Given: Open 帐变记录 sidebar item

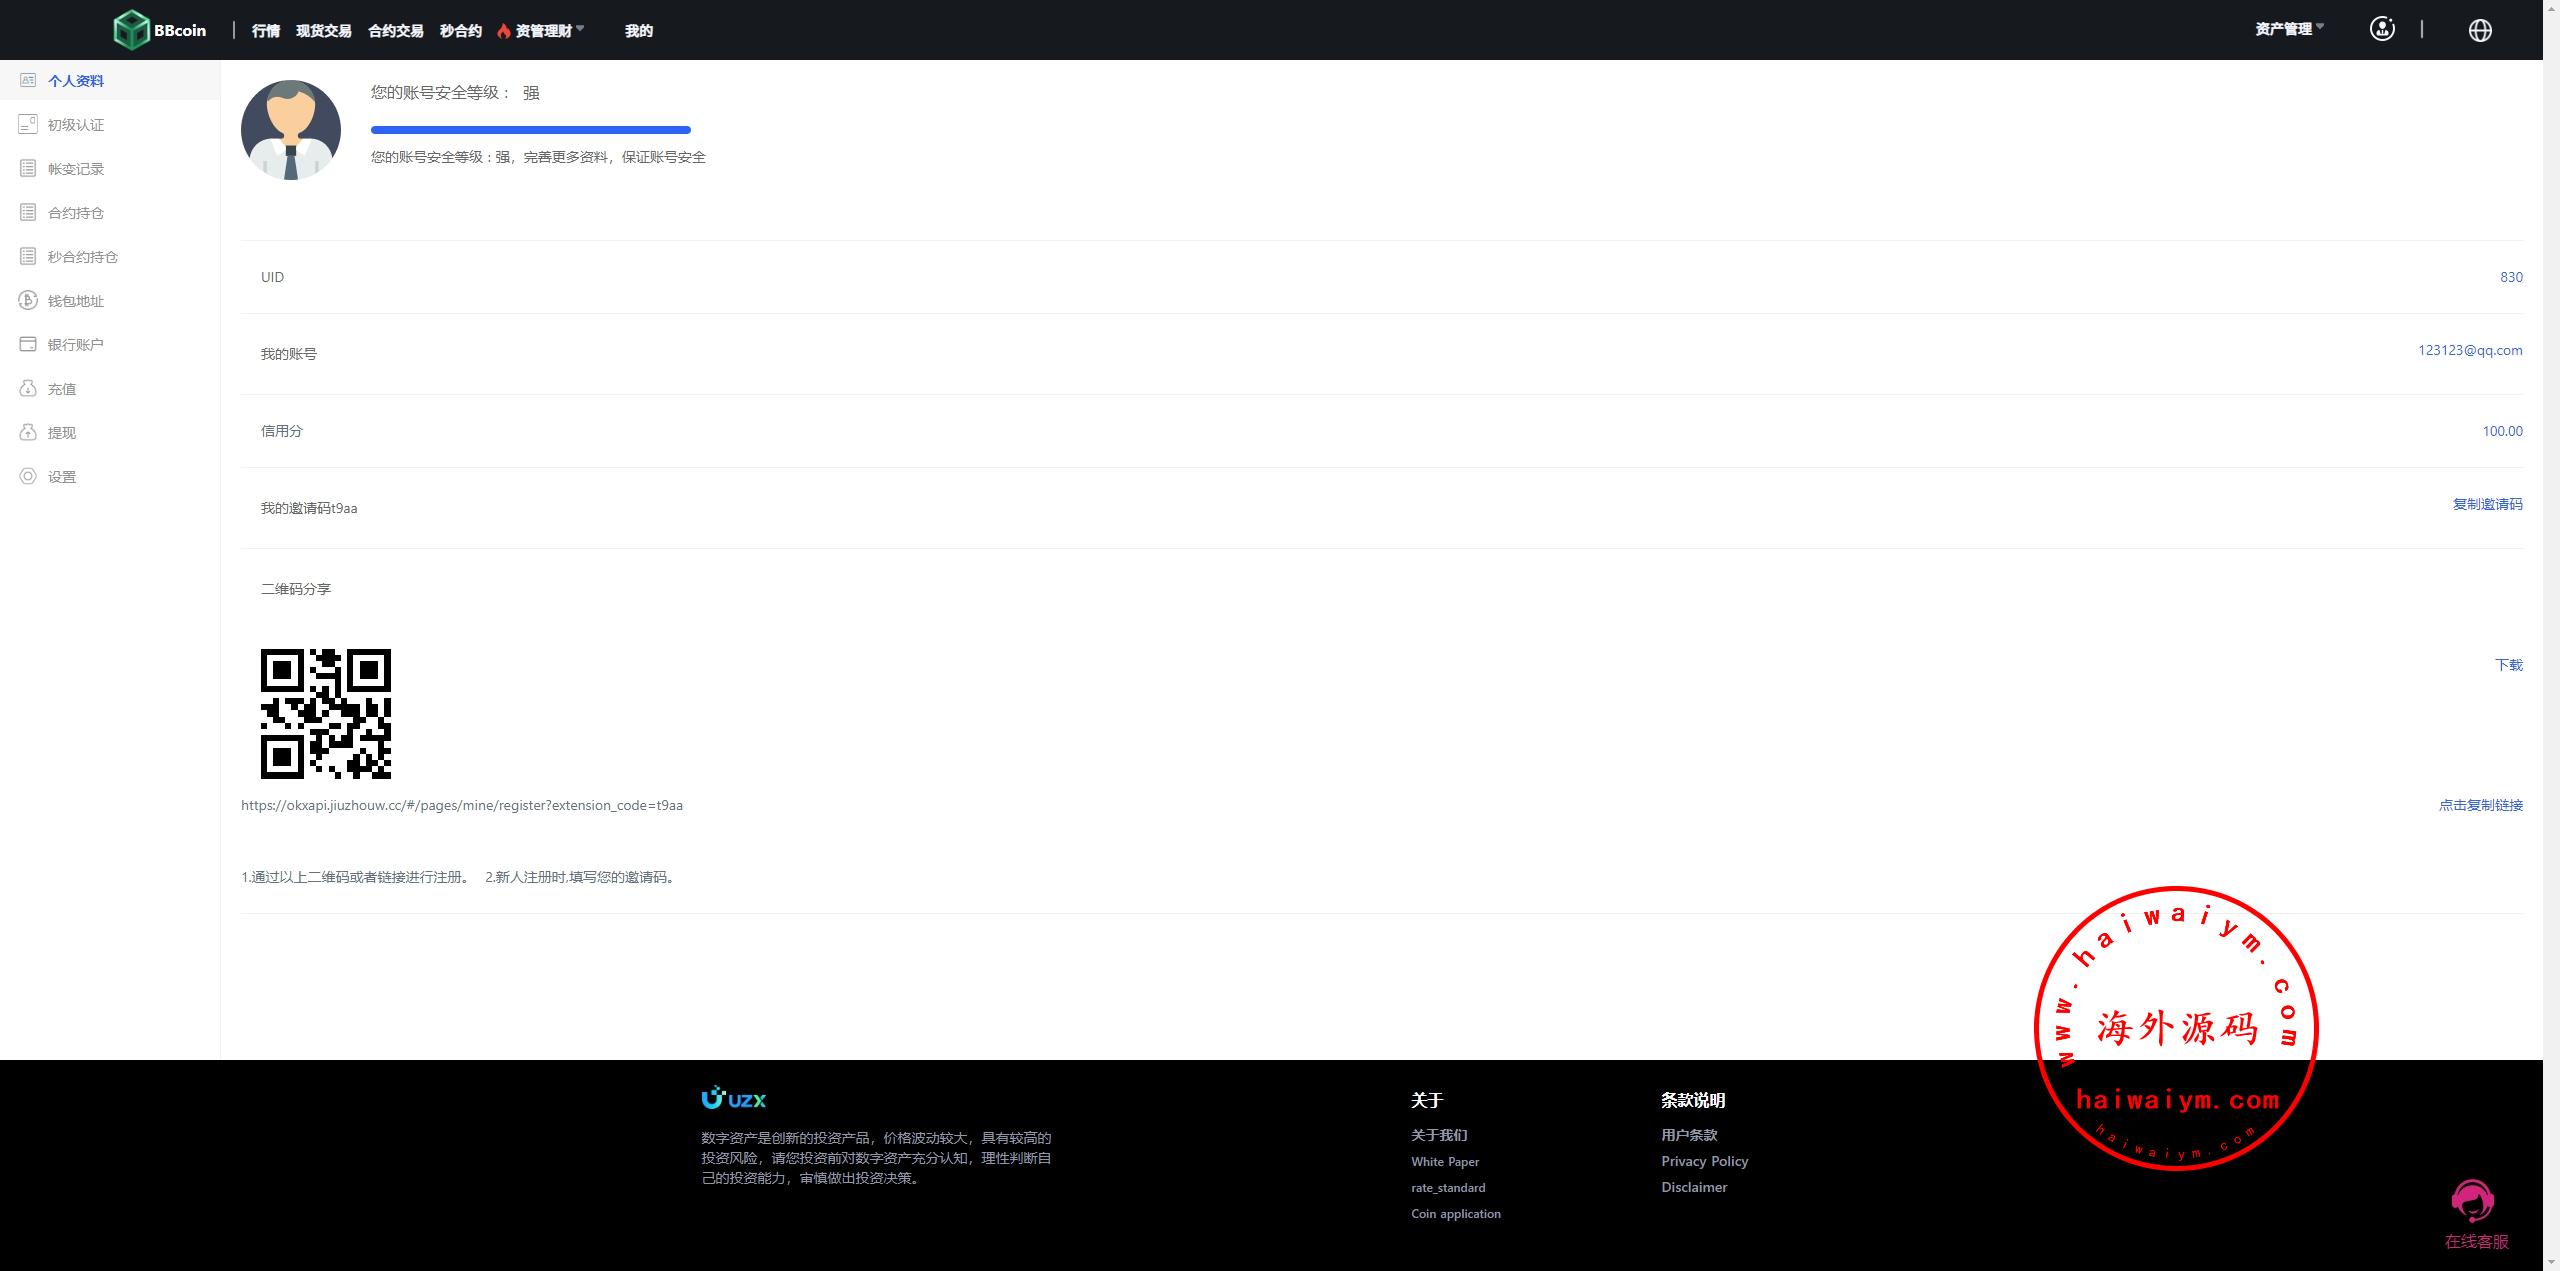Looking at the screenshot, I should coord(76,169).
